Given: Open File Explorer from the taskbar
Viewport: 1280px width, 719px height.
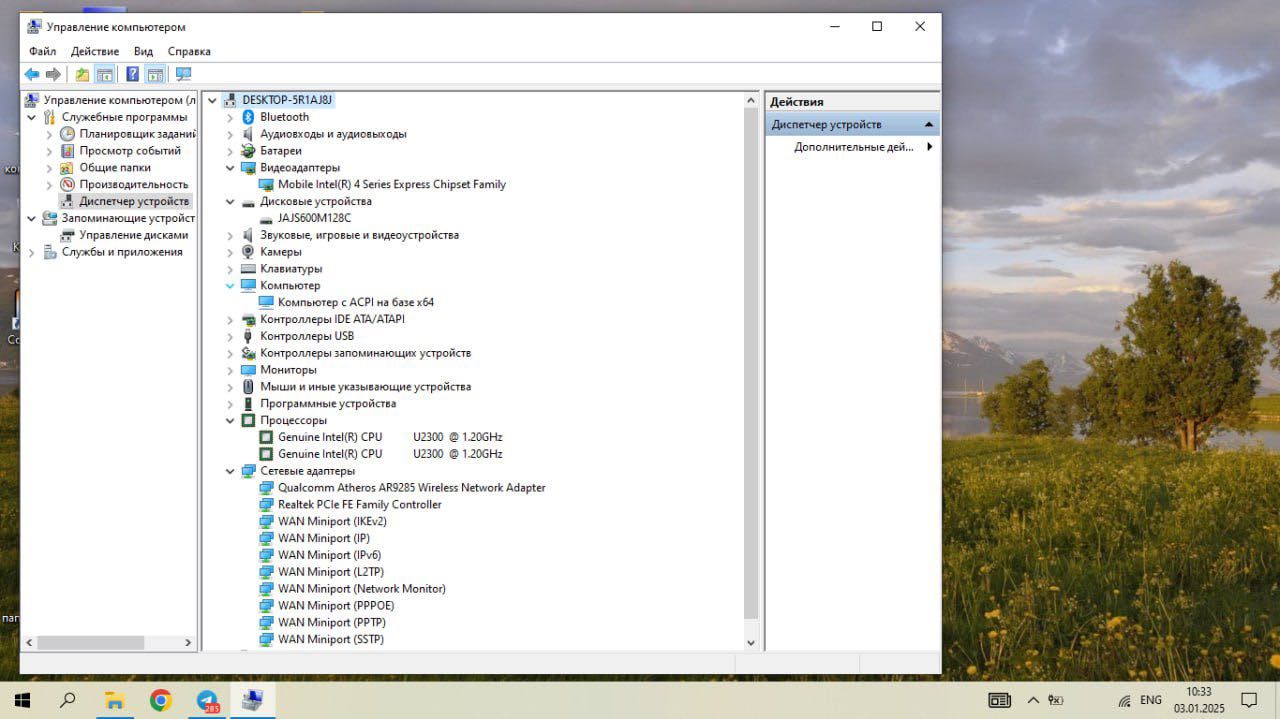Looking at the screenshot, I should click(114, 700).
